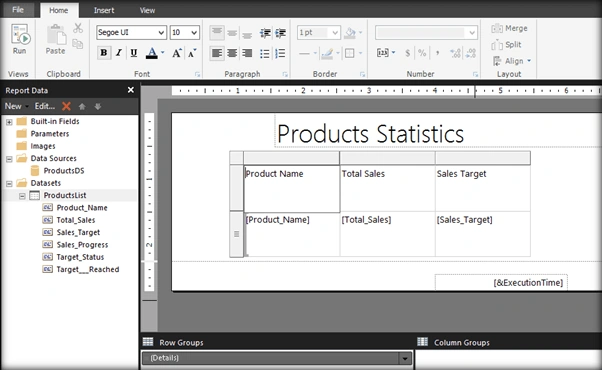602x370 pixels.
Task: Open the Edit... button in Report Data
Action: pyautogui.click(x=45, y=106)
